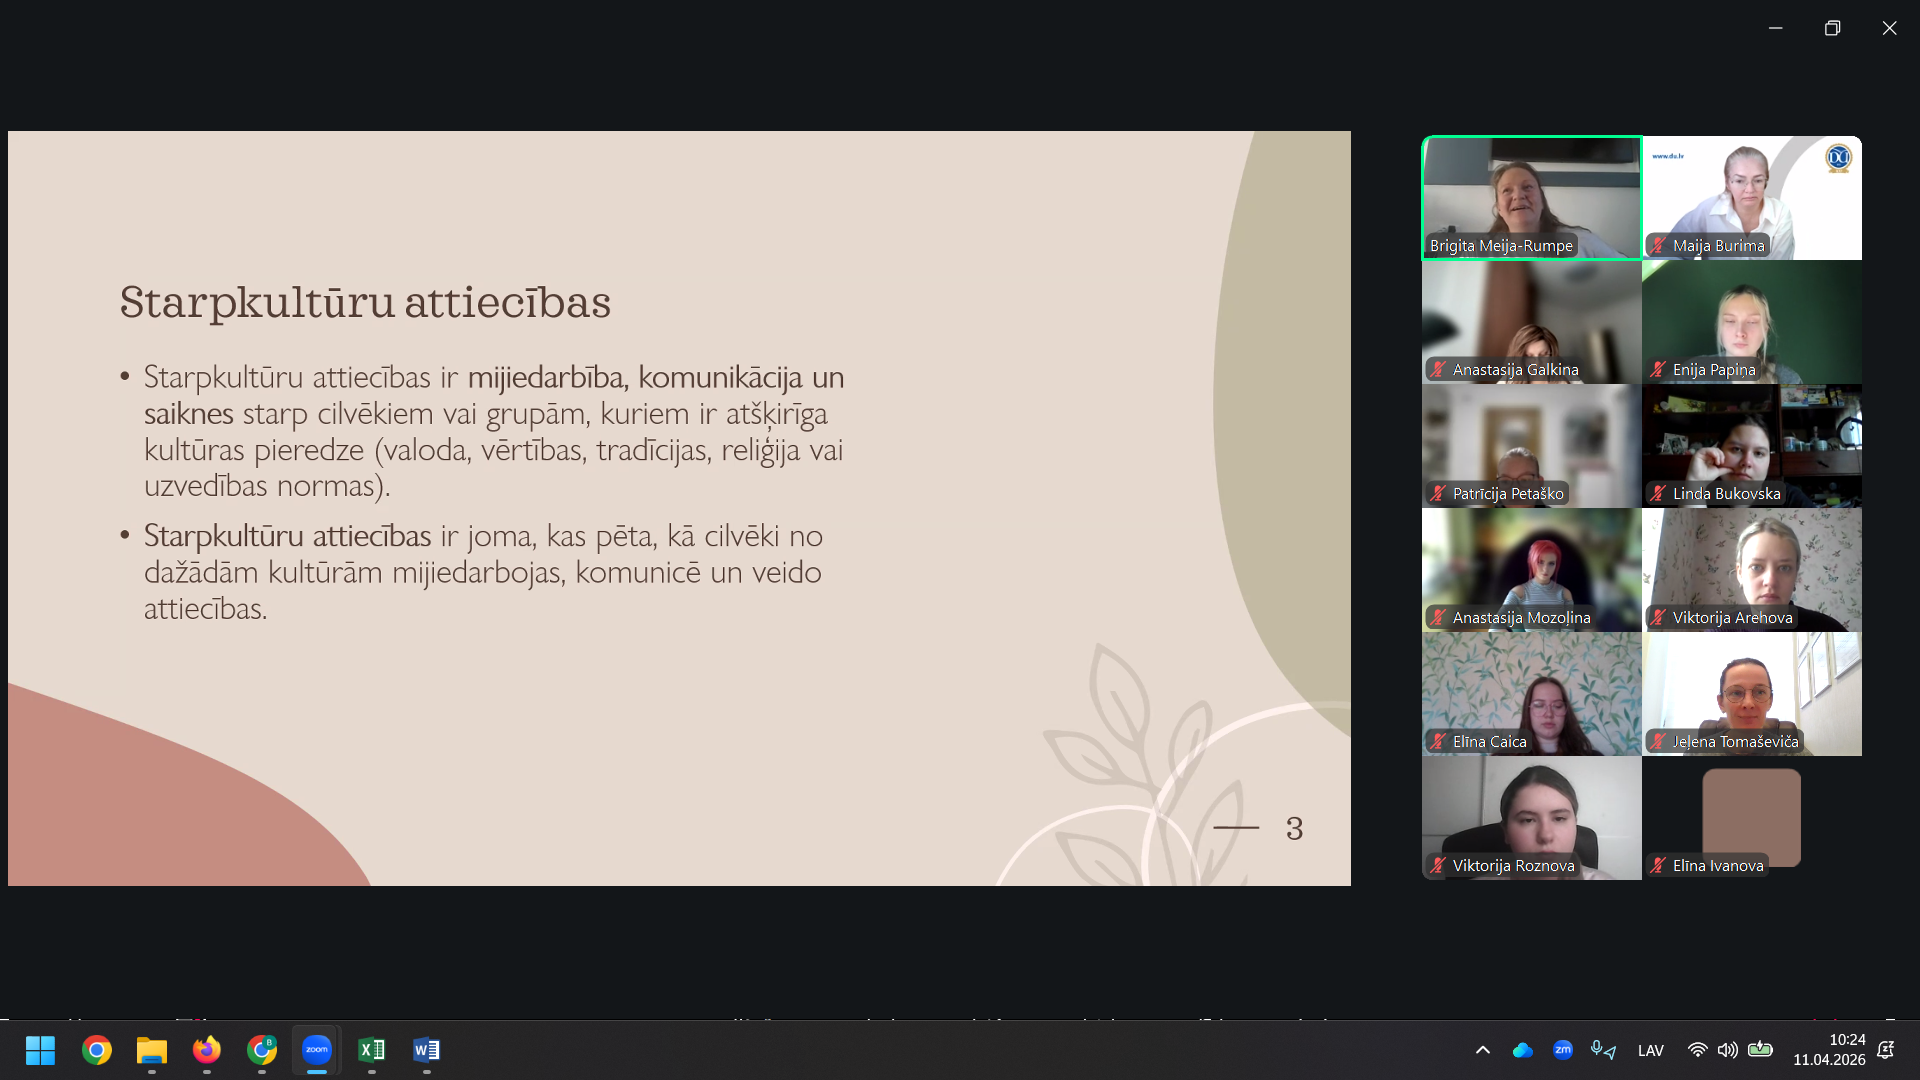Open Zoom app in the taskbar
The width and height of the screenshot is (1920, 1080).
click(316, 1049)
